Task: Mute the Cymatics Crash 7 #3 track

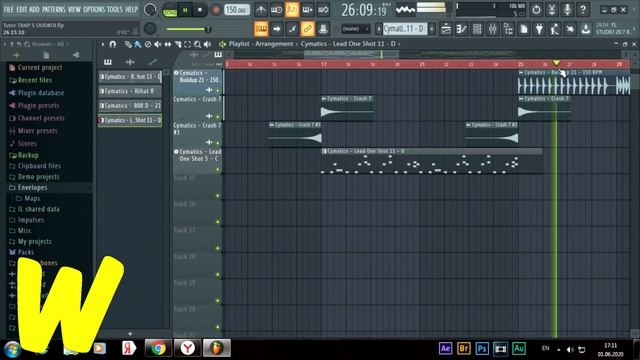Action: pyautogui.click(x=218, y=143)
